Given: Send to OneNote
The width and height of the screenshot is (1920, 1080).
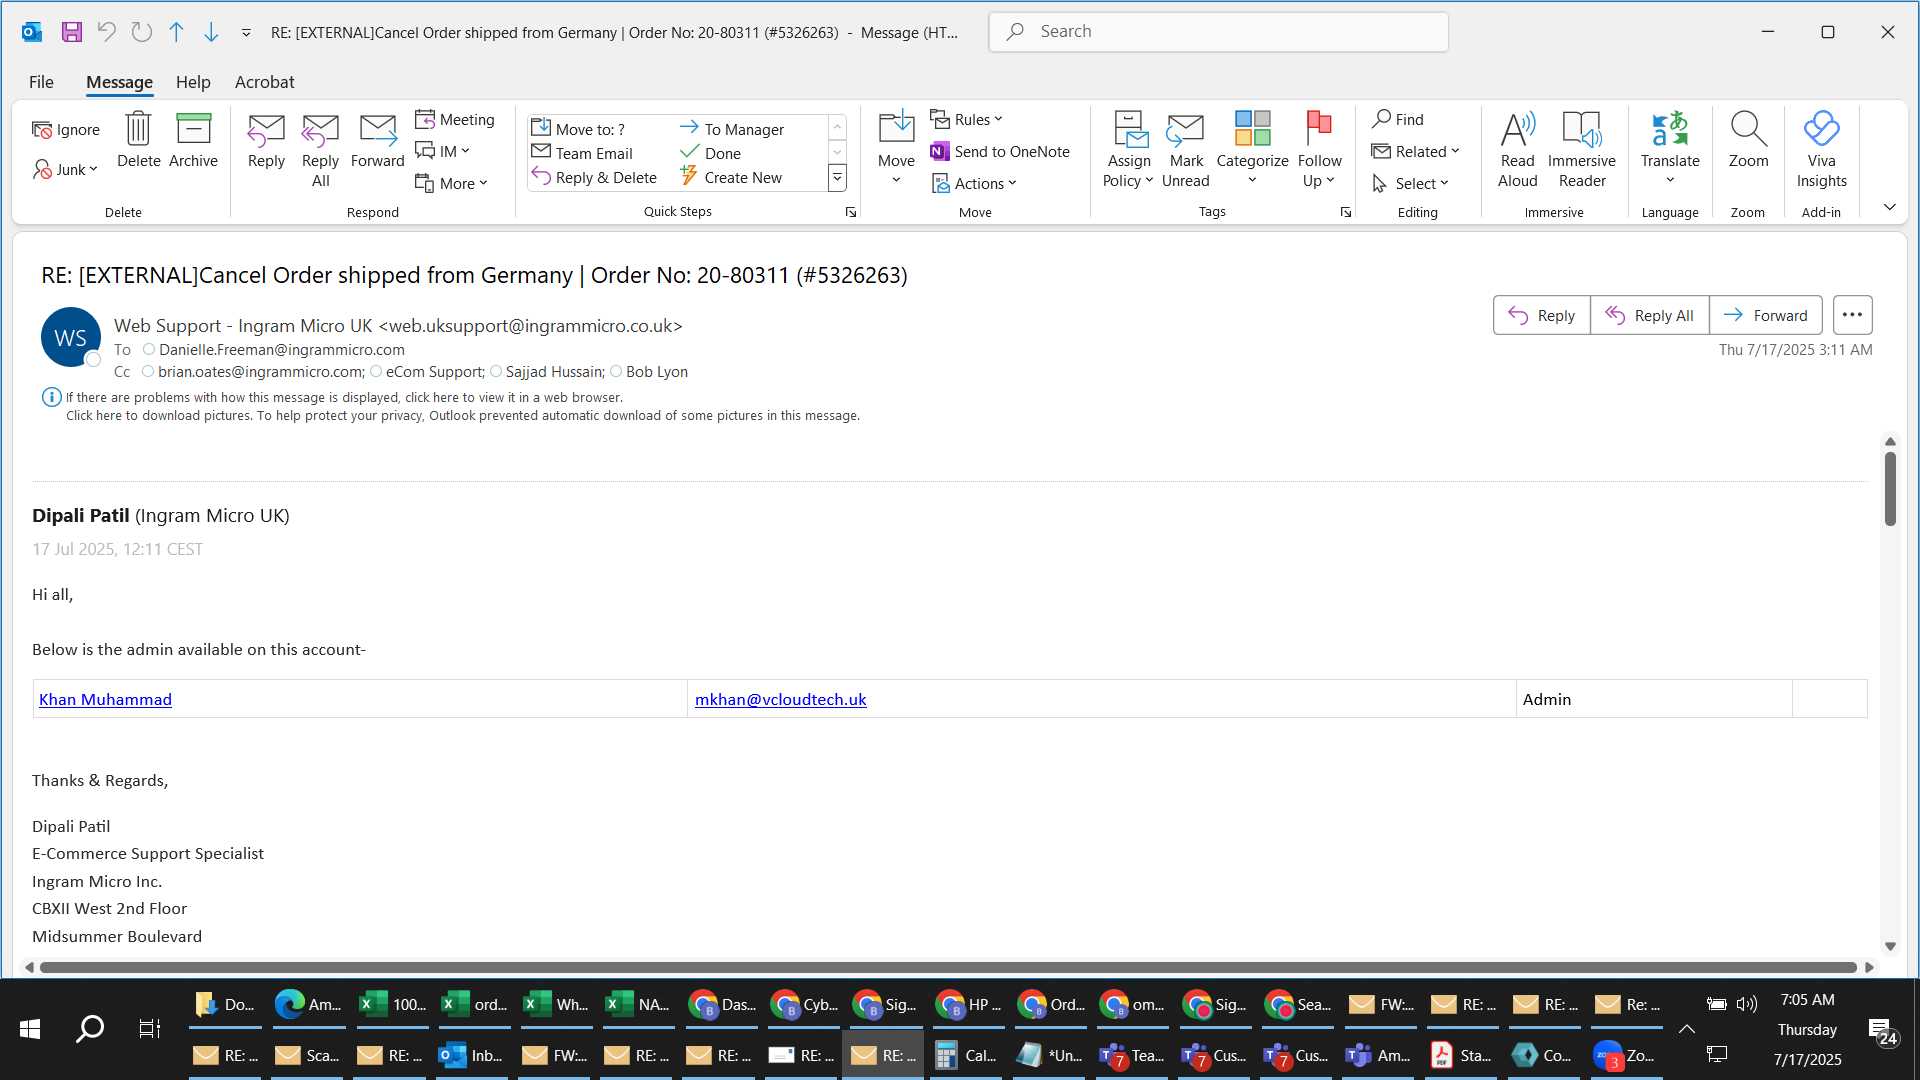Looking at the screenshot, I should (x=1000, y=151).
